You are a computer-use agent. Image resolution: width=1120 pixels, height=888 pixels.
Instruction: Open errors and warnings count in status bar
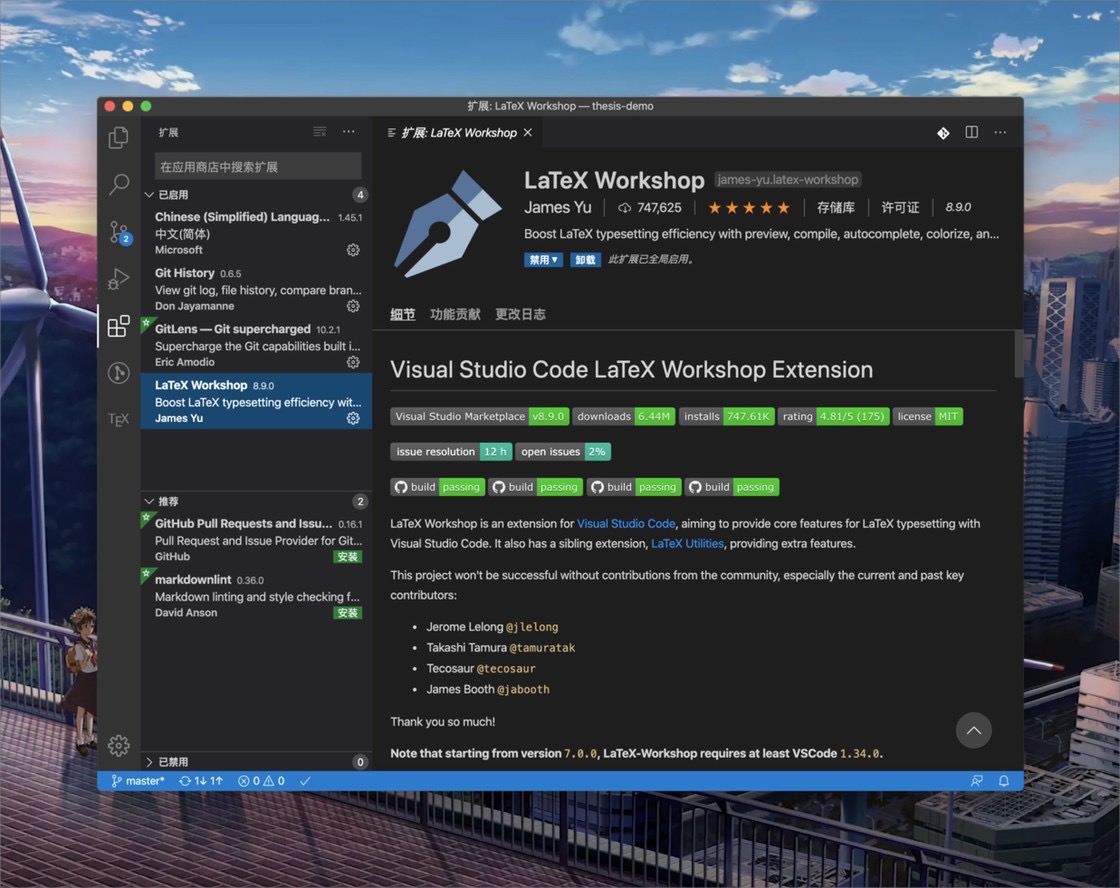(x=261, y=781)
